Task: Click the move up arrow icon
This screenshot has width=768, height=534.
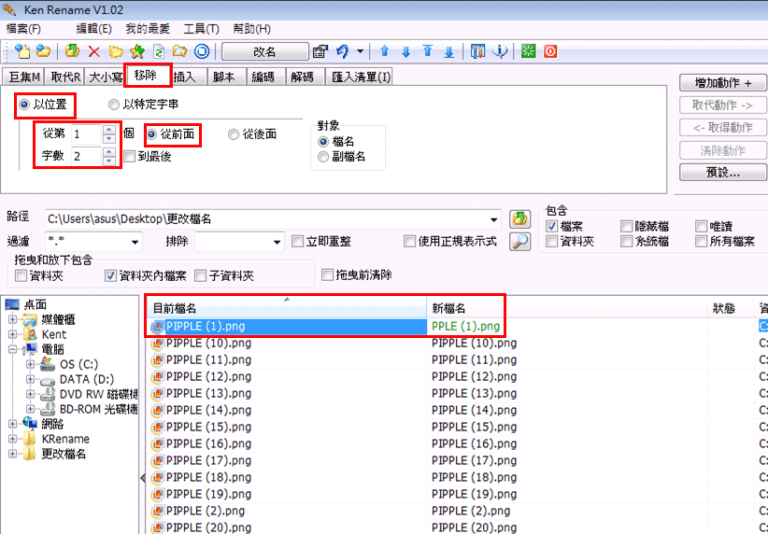Action: pos(384,51)
